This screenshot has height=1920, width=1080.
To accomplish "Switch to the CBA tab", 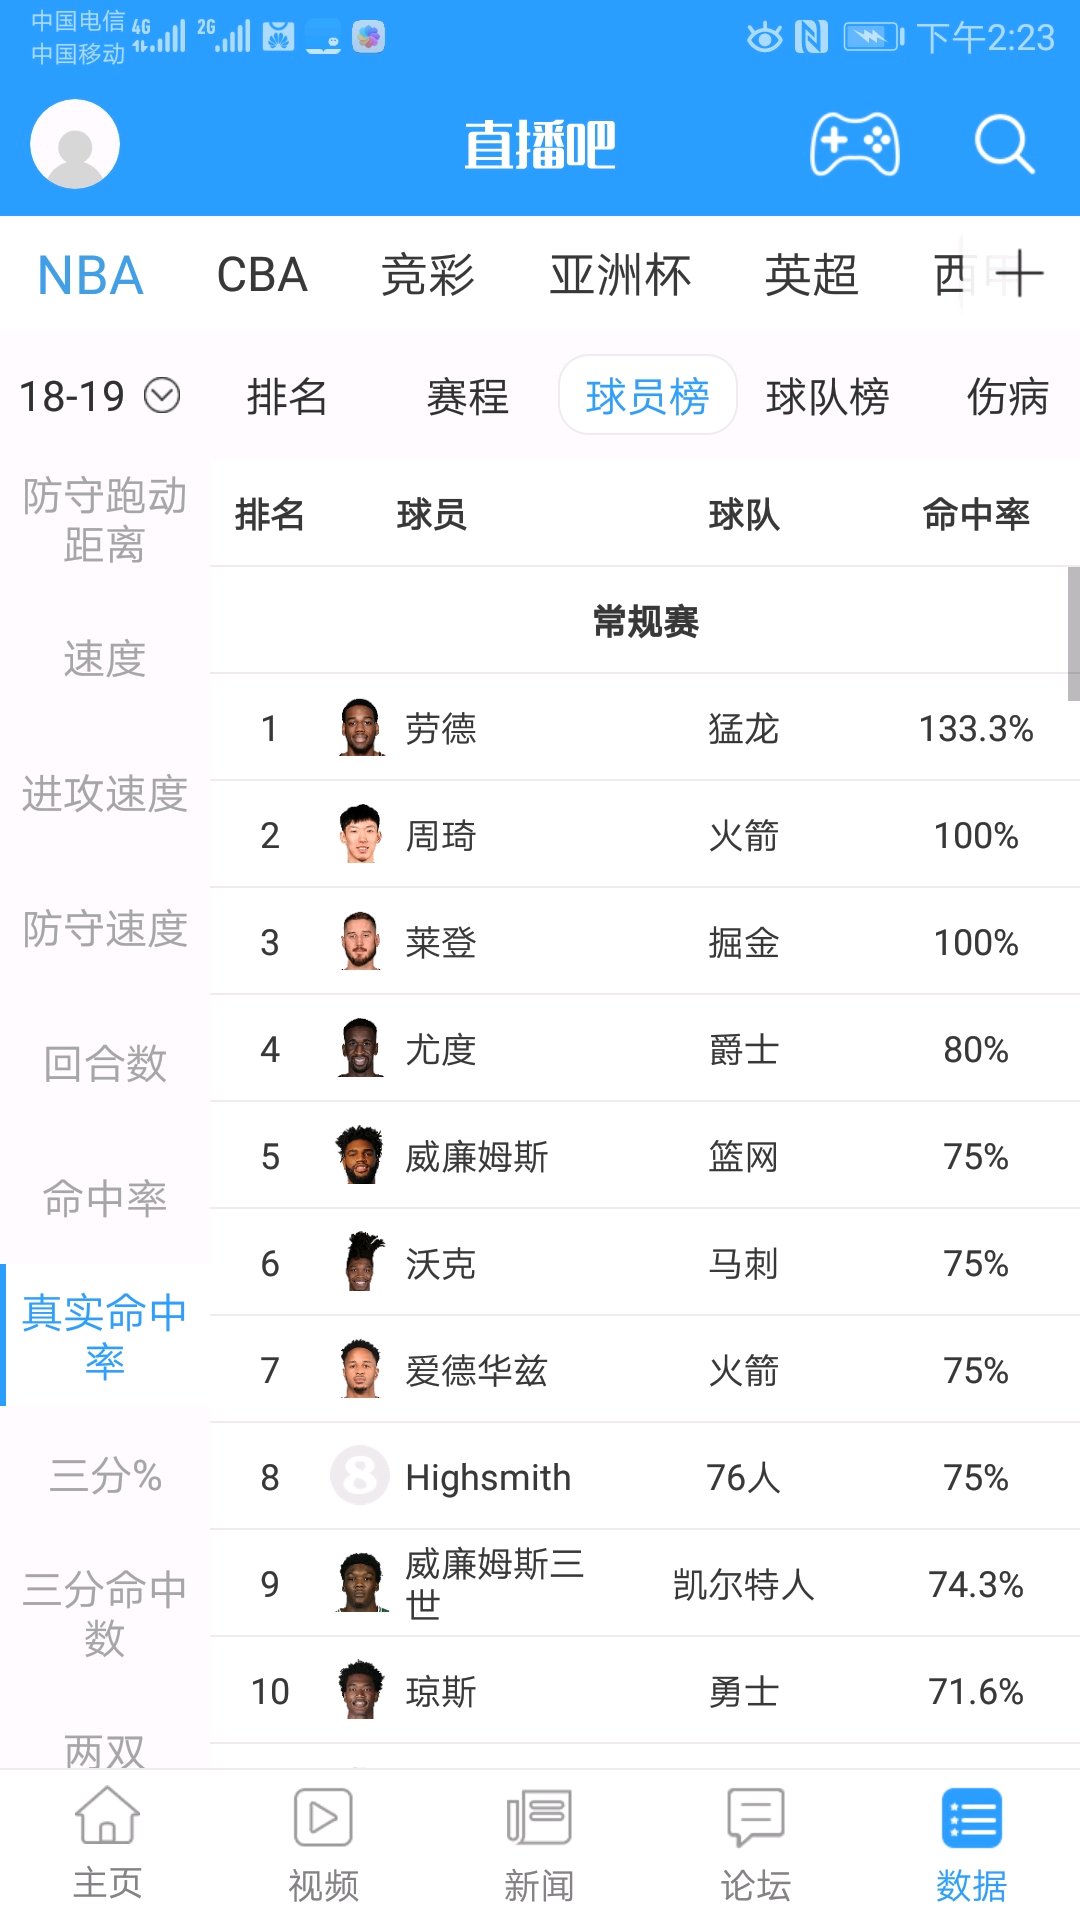I will click(x=262, y=275).
